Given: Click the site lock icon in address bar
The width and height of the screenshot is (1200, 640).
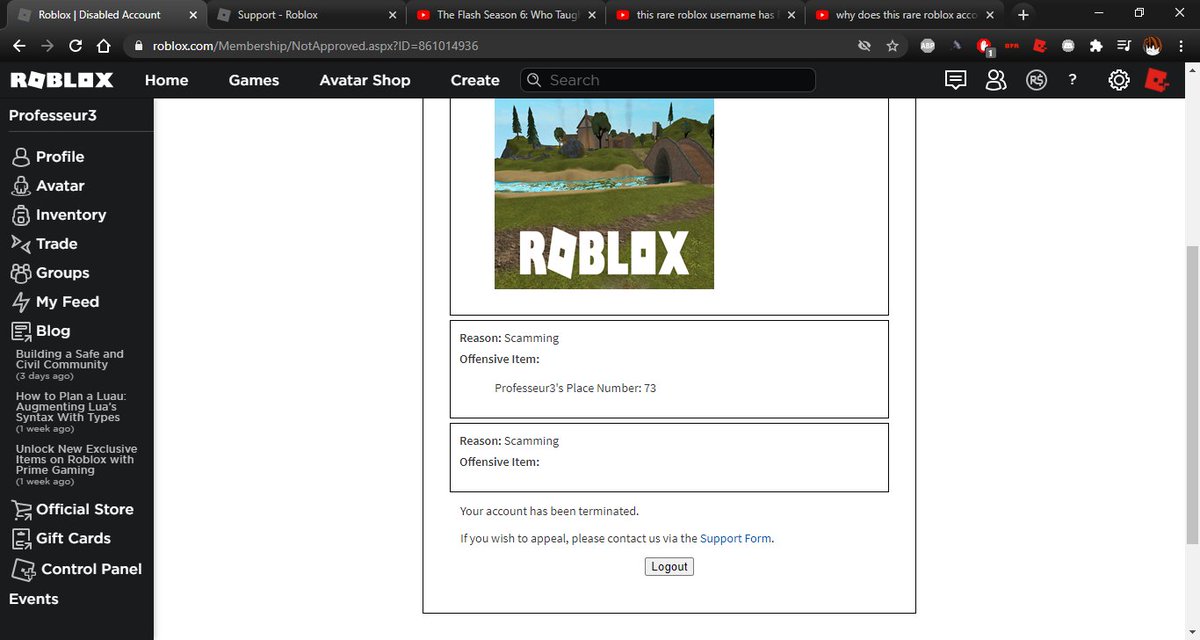Looking at the screenshot, I should point(139,46).
